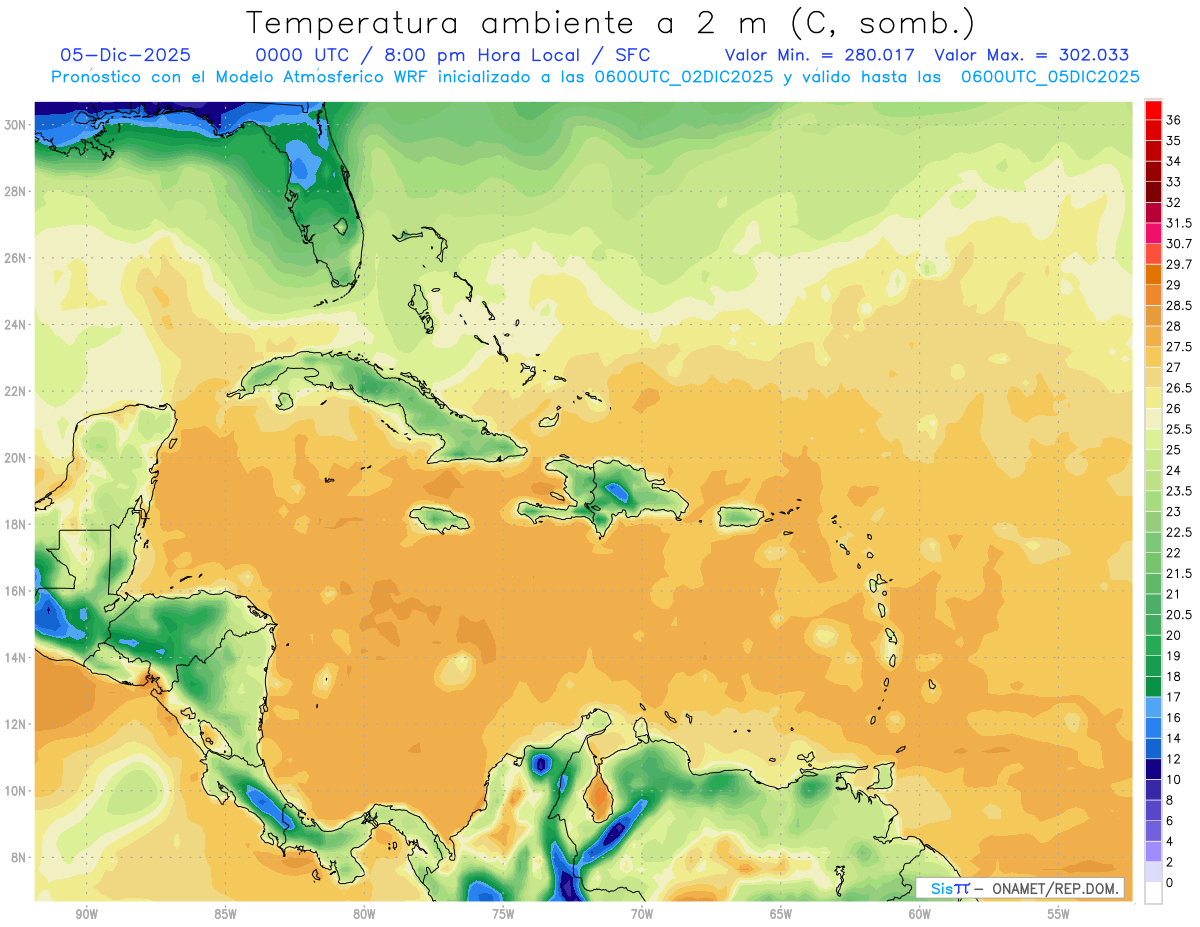1200x927 pixels.
Task: Click legend value 31.5
Action: tap(1179, 223)
